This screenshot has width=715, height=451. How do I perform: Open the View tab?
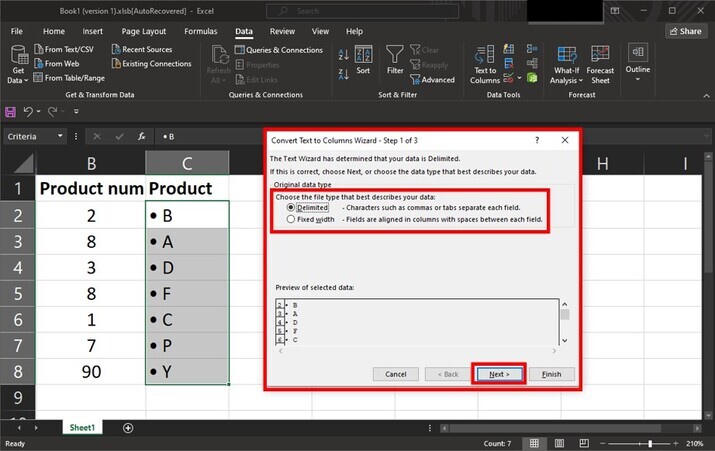[320, 31]
